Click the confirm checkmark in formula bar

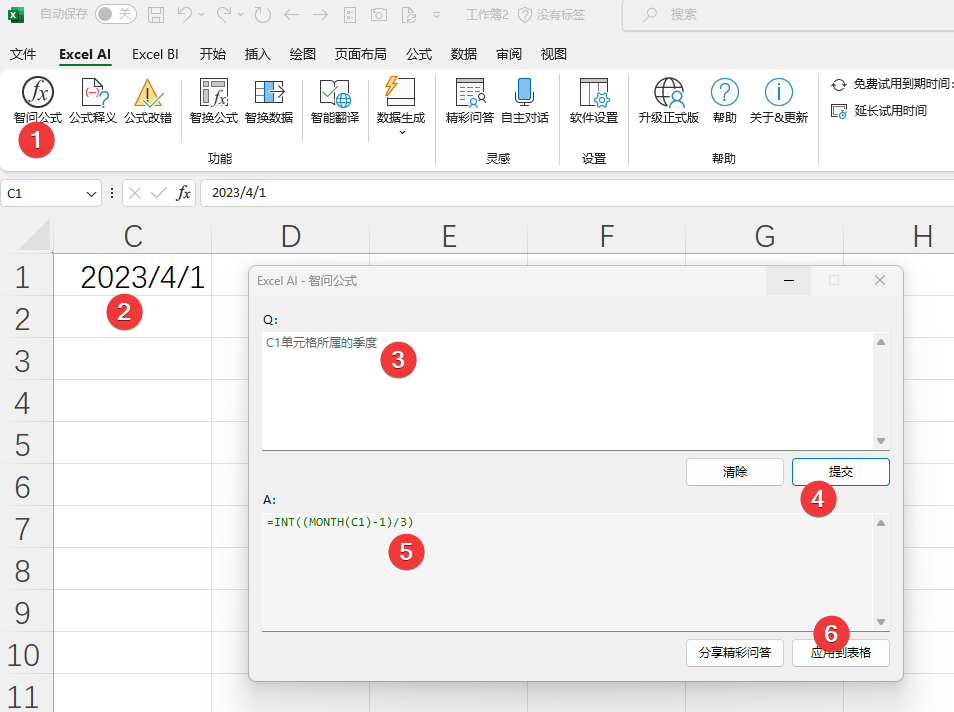pos(159,194)
